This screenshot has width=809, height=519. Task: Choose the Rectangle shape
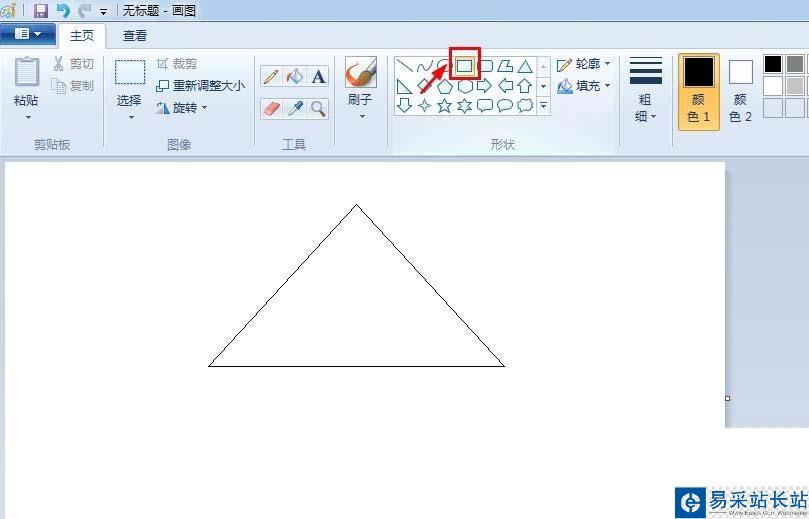(x=465, y=66)
